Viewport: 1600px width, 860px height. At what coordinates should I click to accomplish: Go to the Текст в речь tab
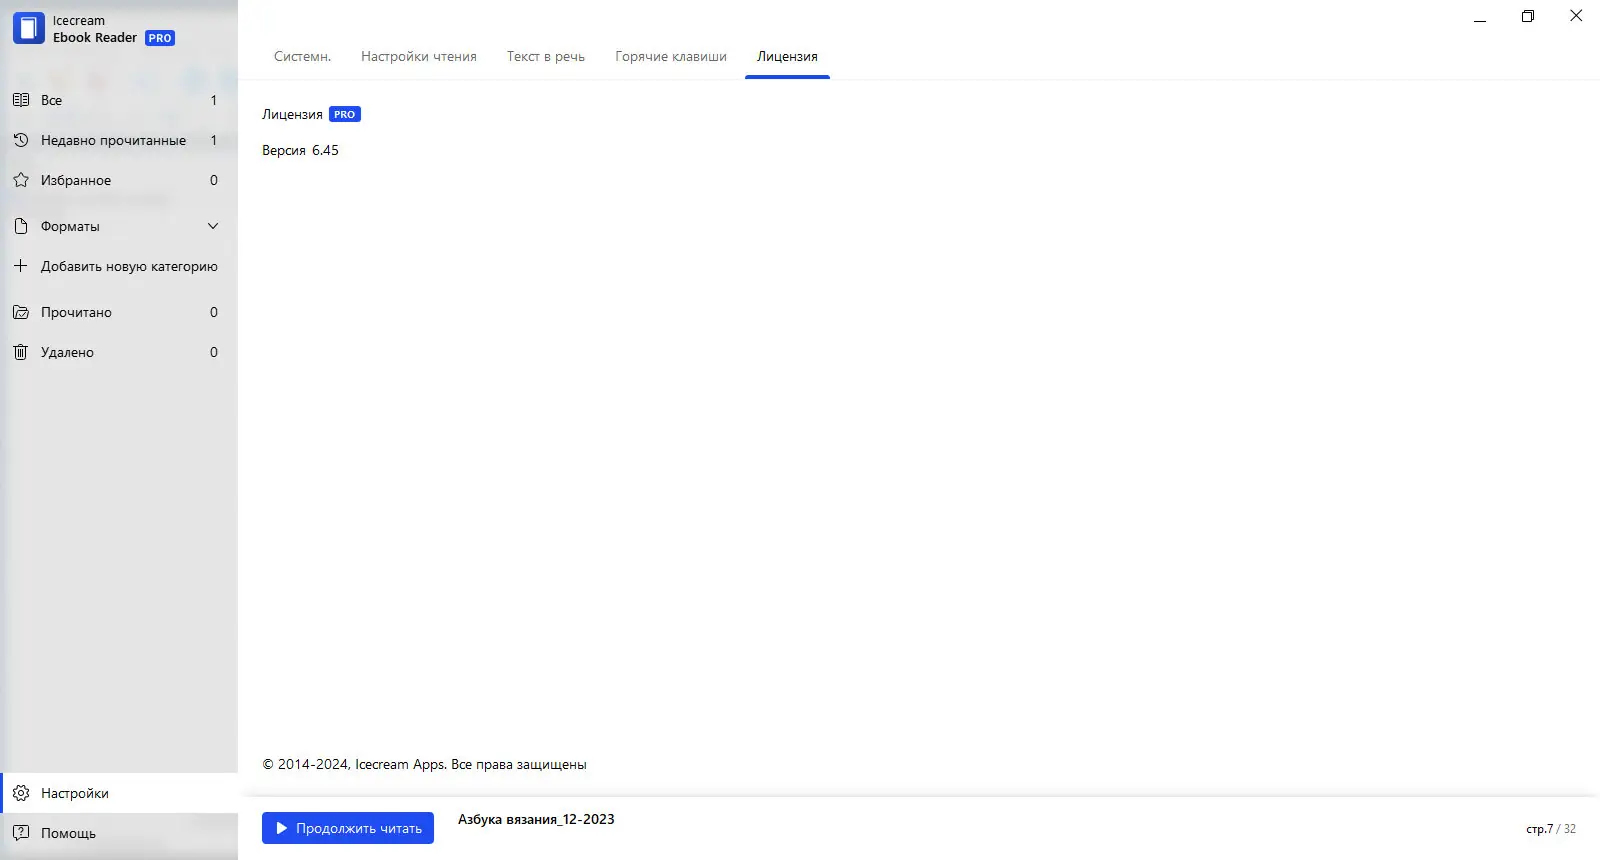(x=546, y=56)
